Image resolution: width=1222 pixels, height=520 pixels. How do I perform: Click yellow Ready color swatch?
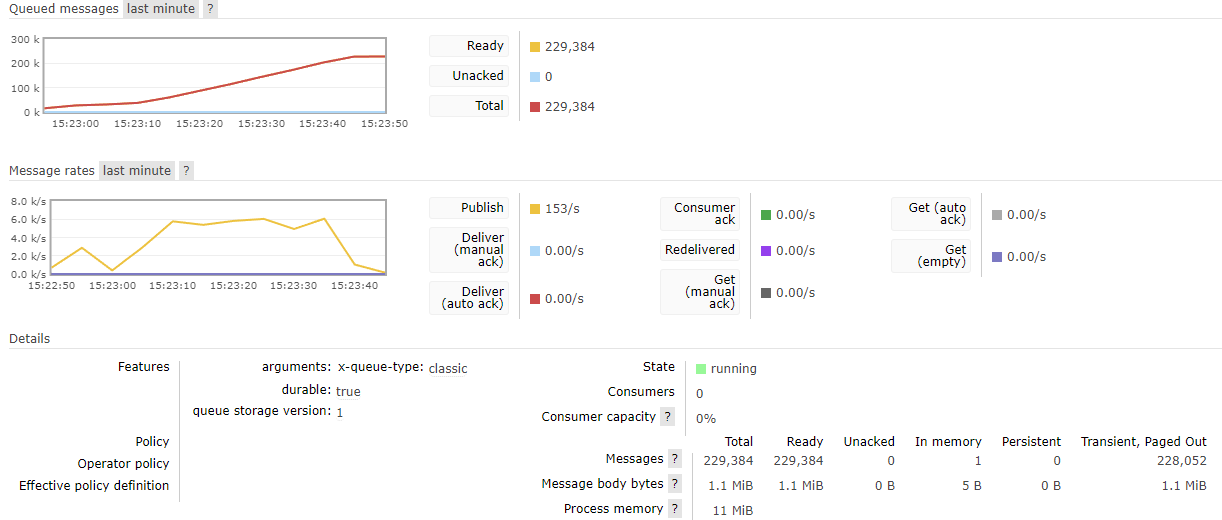(535, 47)
